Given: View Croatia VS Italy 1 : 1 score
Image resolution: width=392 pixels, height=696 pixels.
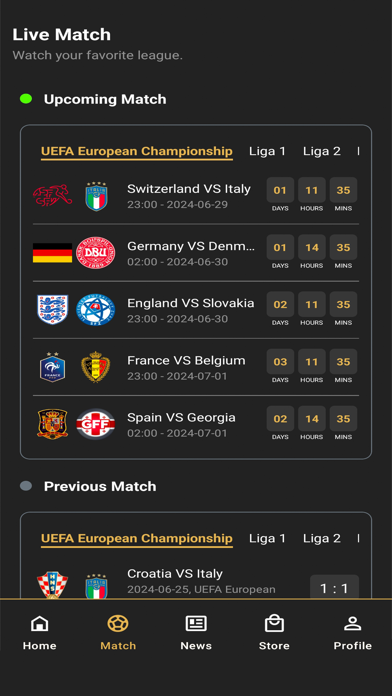Looking at the screenshot, I should [334, 589].
